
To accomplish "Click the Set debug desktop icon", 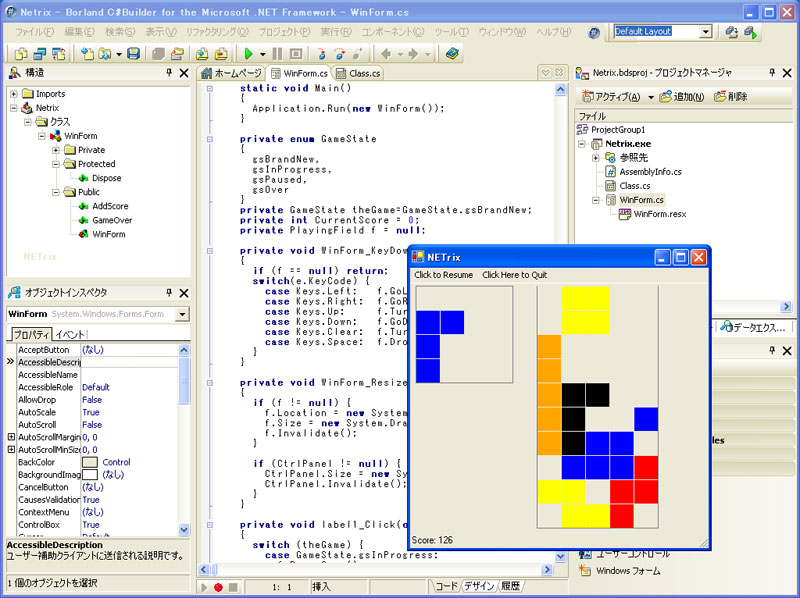I will [751, 32].
